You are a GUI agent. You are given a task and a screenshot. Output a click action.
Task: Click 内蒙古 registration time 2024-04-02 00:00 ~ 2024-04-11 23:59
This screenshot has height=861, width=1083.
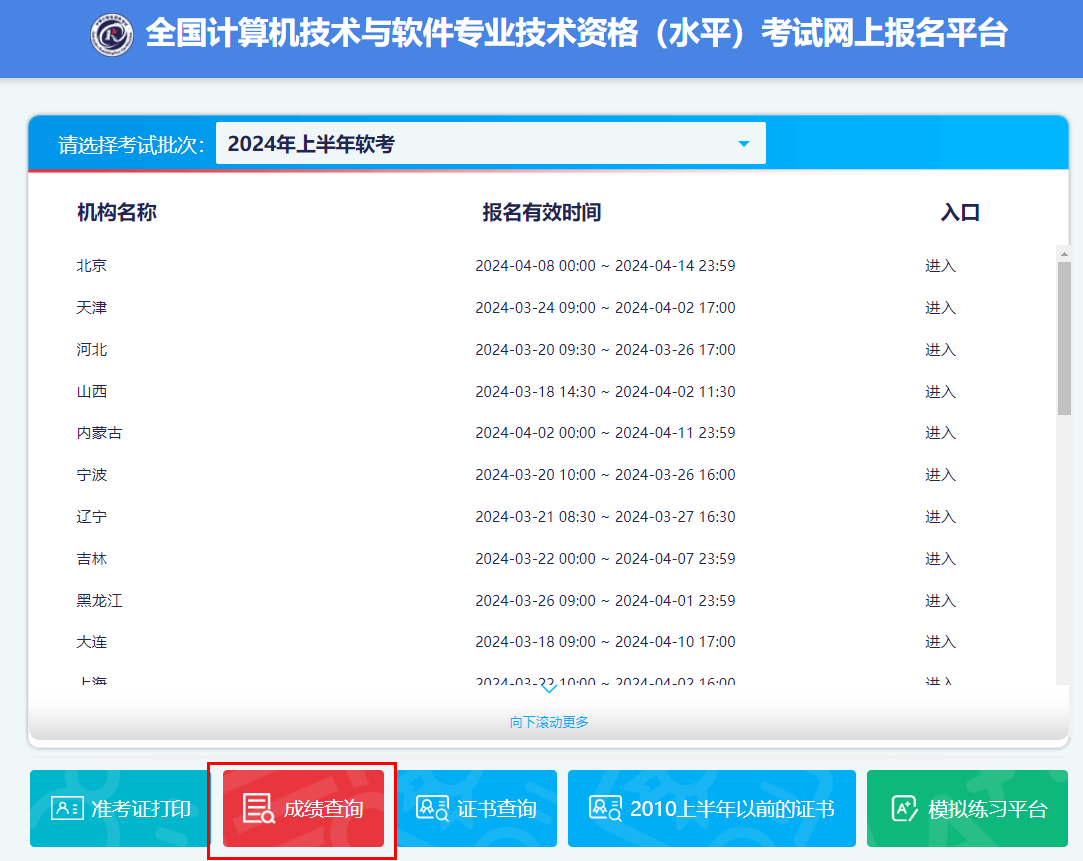click(605, 433)
